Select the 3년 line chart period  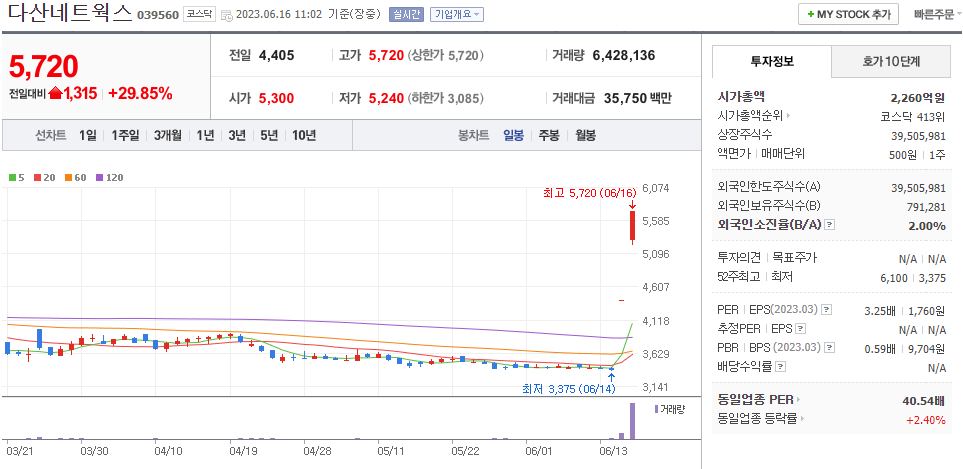click(237, 136)
